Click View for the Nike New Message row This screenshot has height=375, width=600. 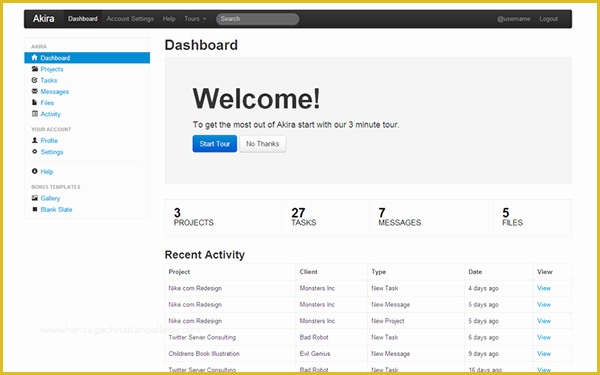(x=544, y=305)
